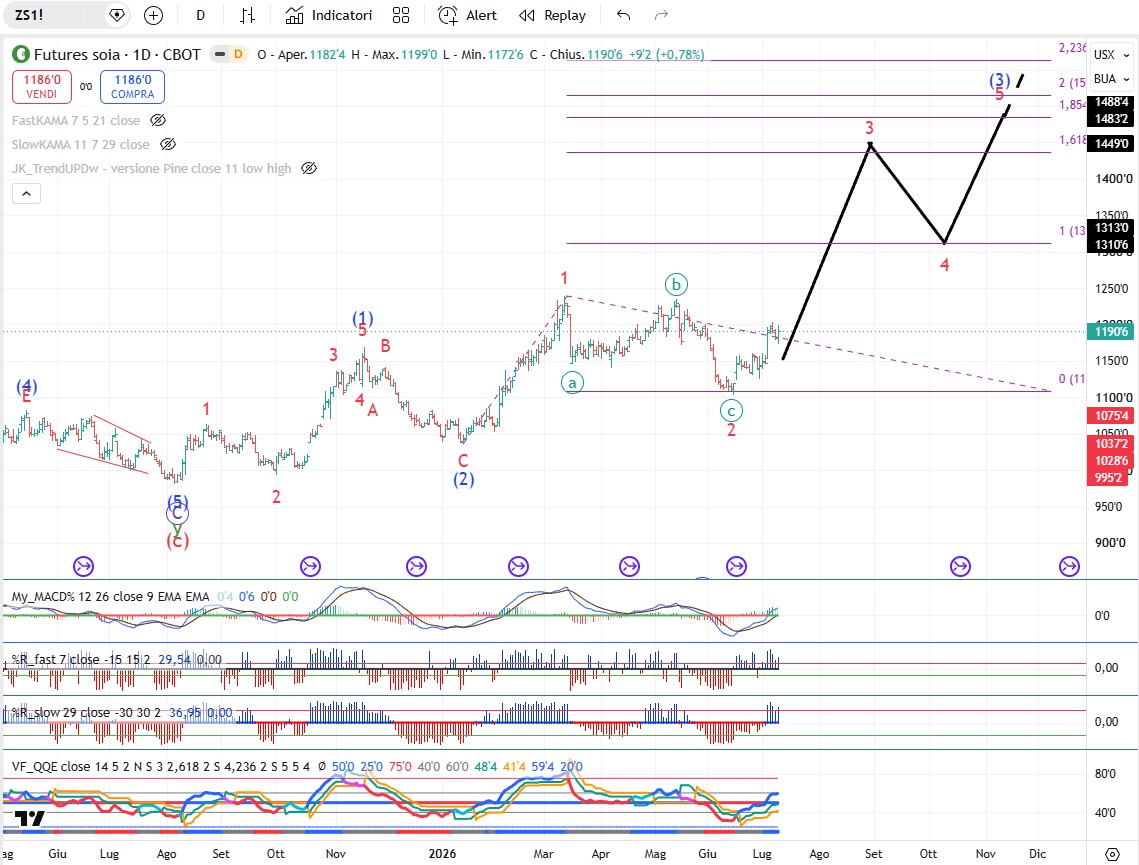
Task: Click the 1075'4 red price label
Action: point(1111,415)
